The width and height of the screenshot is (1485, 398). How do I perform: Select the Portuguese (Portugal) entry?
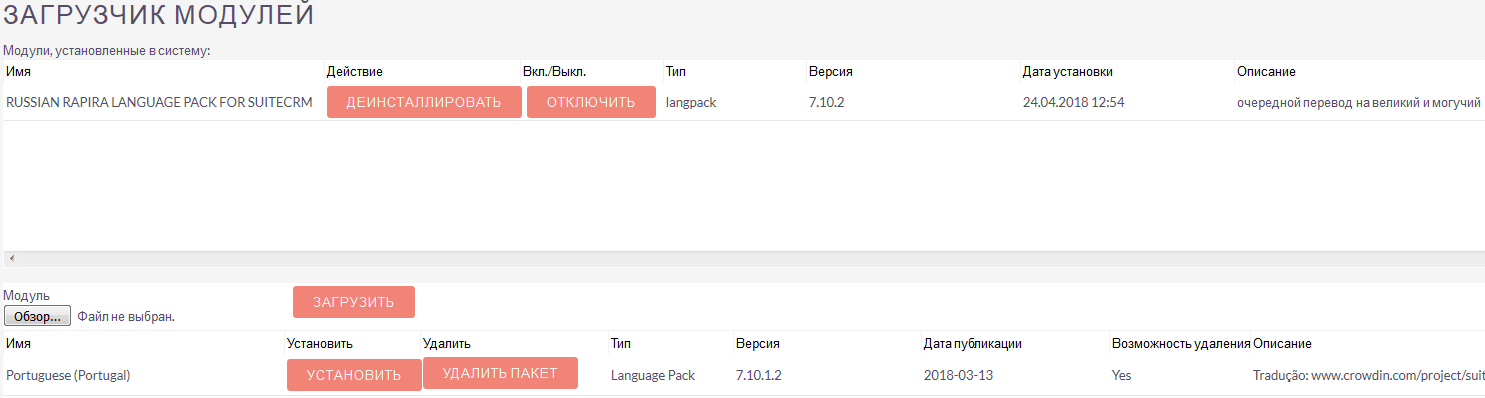(x=68, y=375)
